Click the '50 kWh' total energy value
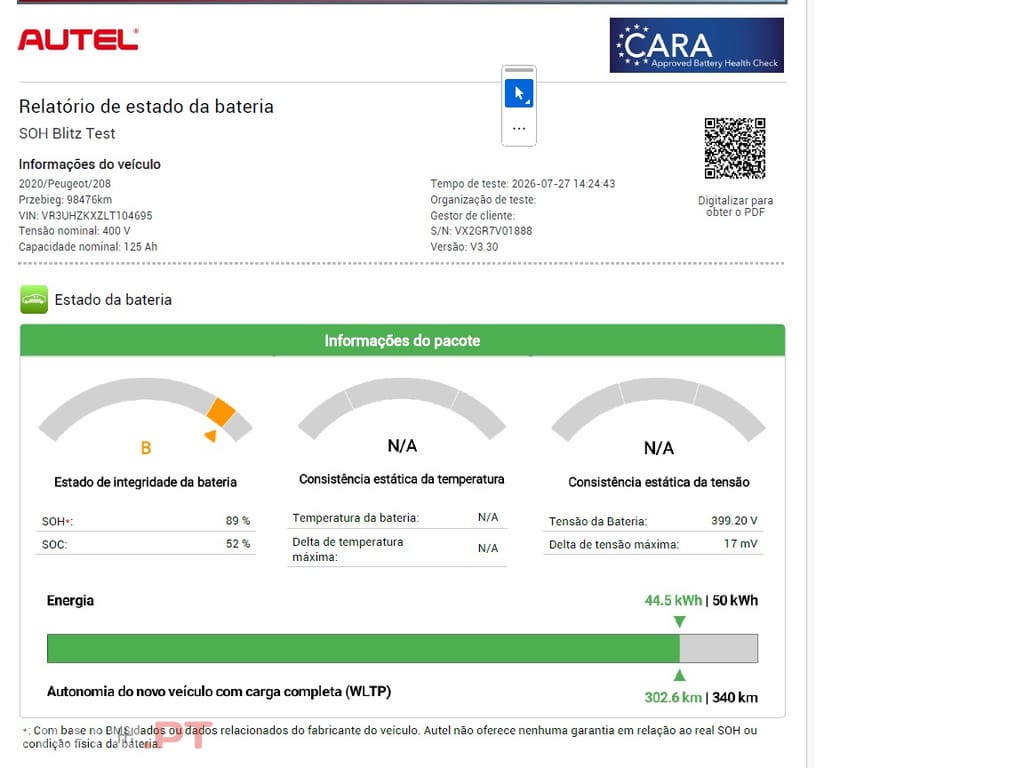1024x768 pixels. point(735,600)
